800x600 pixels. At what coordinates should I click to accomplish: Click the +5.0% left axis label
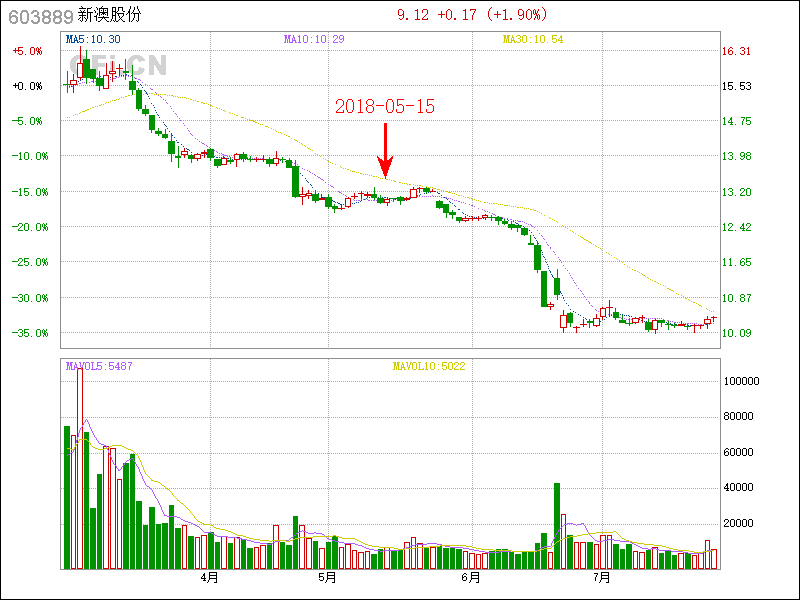pyautogui.click(x=27, y=51)
